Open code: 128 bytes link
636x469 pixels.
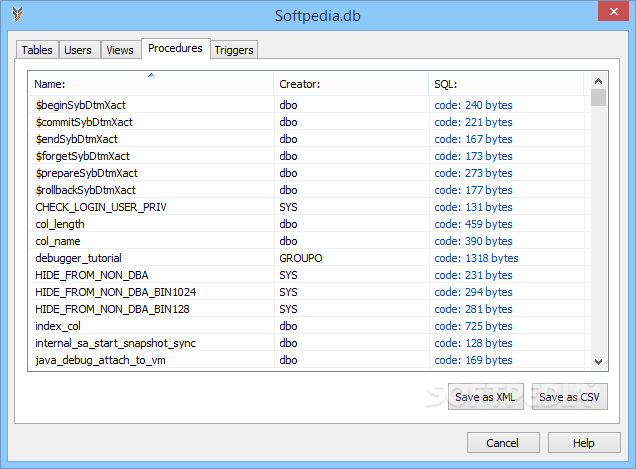pos(473,344)
